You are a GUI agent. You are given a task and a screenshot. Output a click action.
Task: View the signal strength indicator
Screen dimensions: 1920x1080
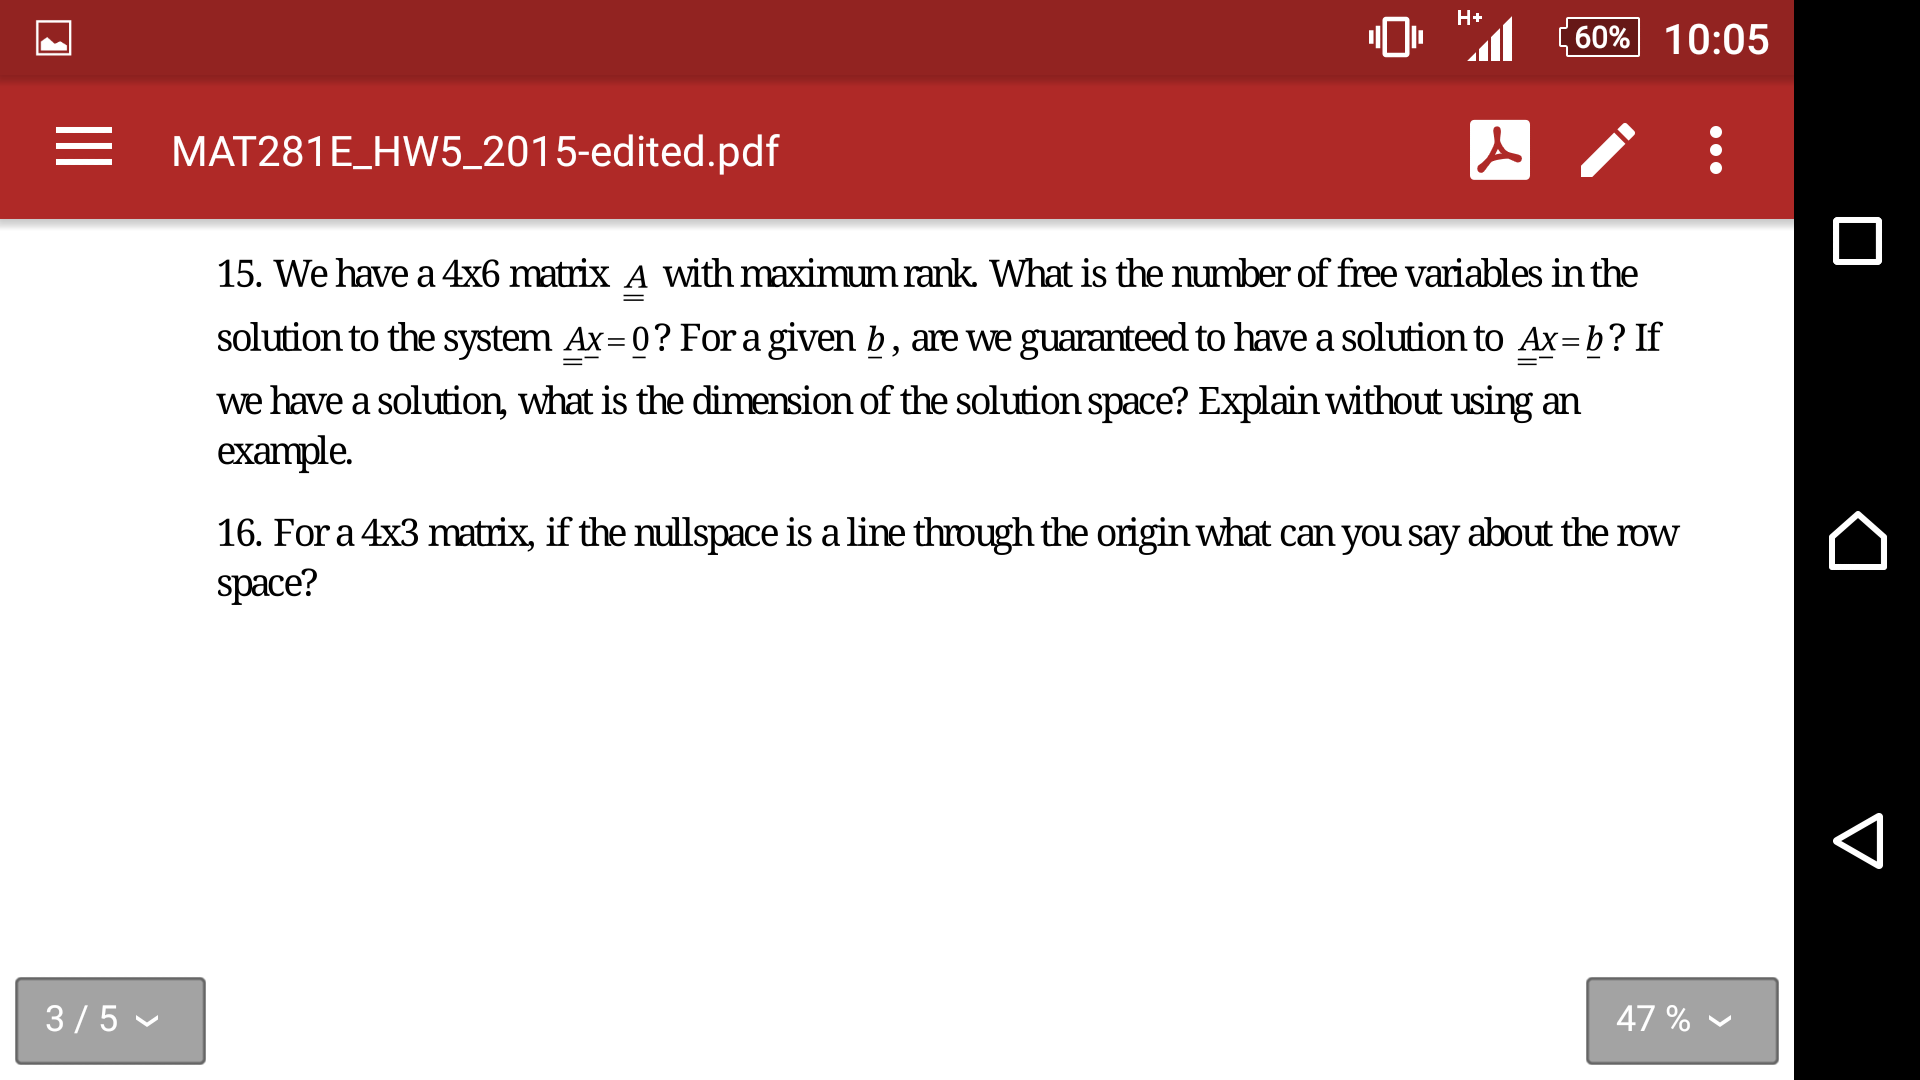tap(1501, 38)
